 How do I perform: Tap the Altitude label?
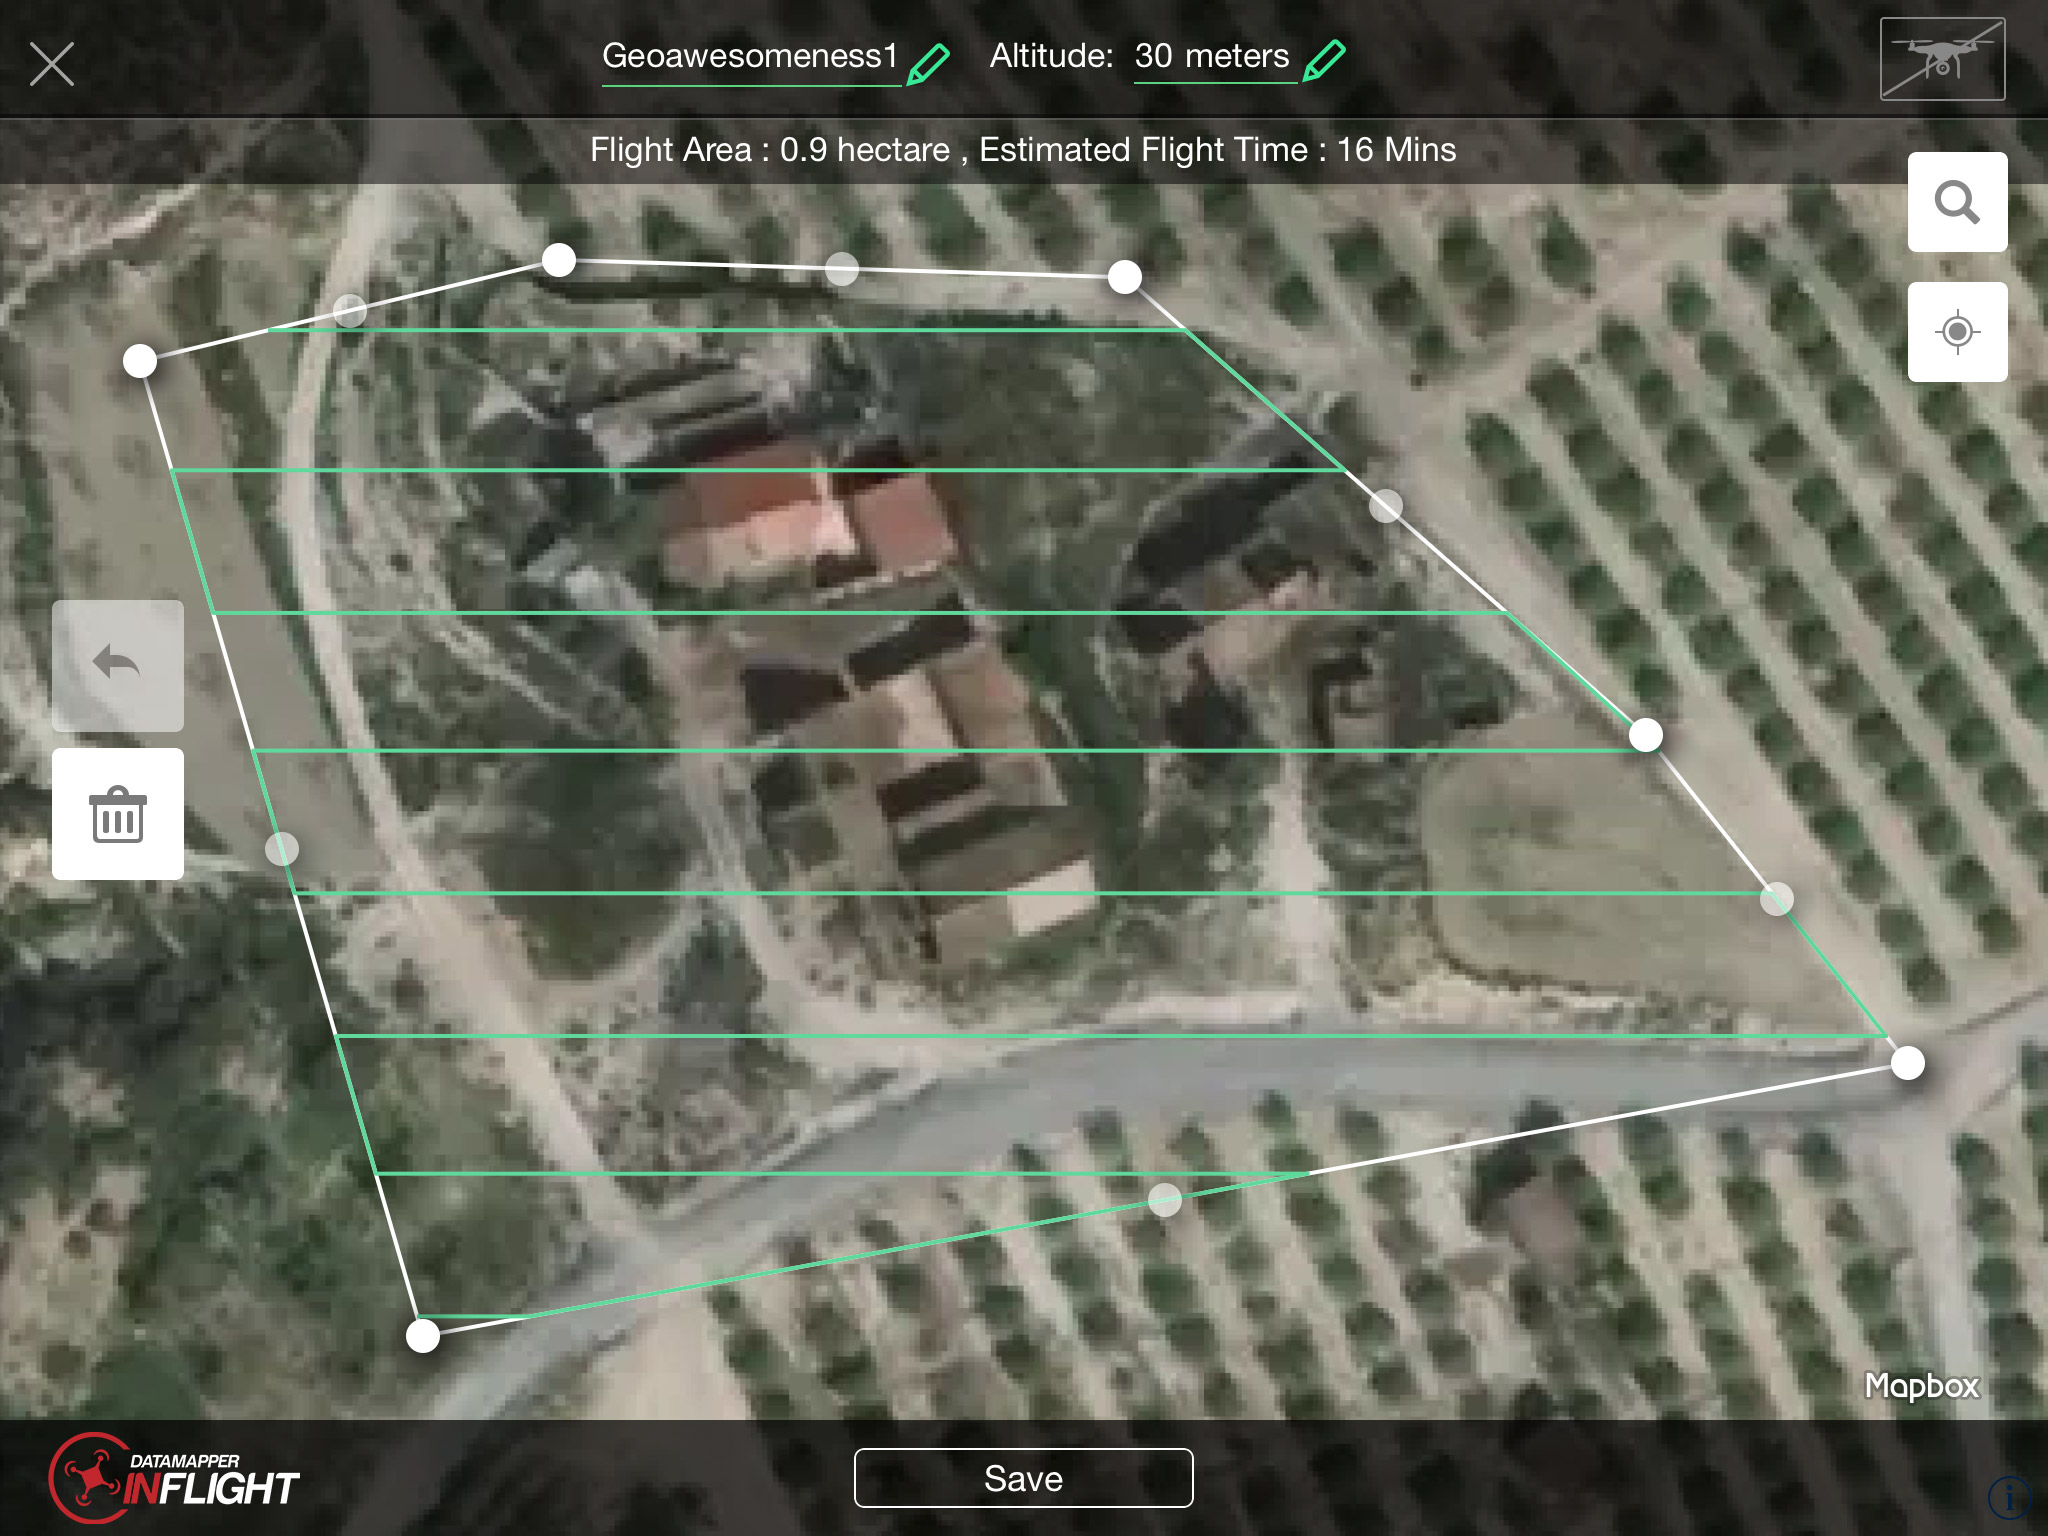tap(1051, 56)
